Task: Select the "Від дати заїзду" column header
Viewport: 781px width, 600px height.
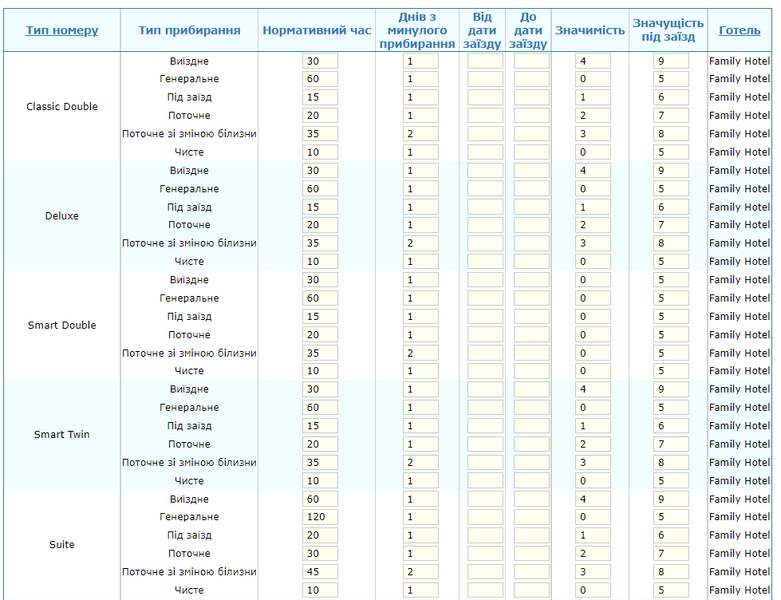Action: (483, 30)
